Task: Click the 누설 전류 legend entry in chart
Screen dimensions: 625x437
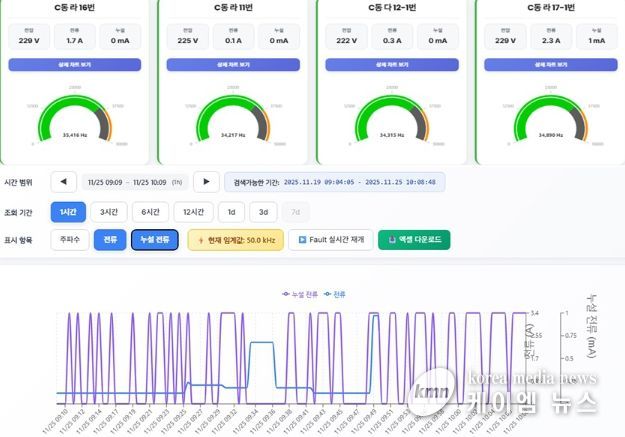Action: tap(298, 294)
